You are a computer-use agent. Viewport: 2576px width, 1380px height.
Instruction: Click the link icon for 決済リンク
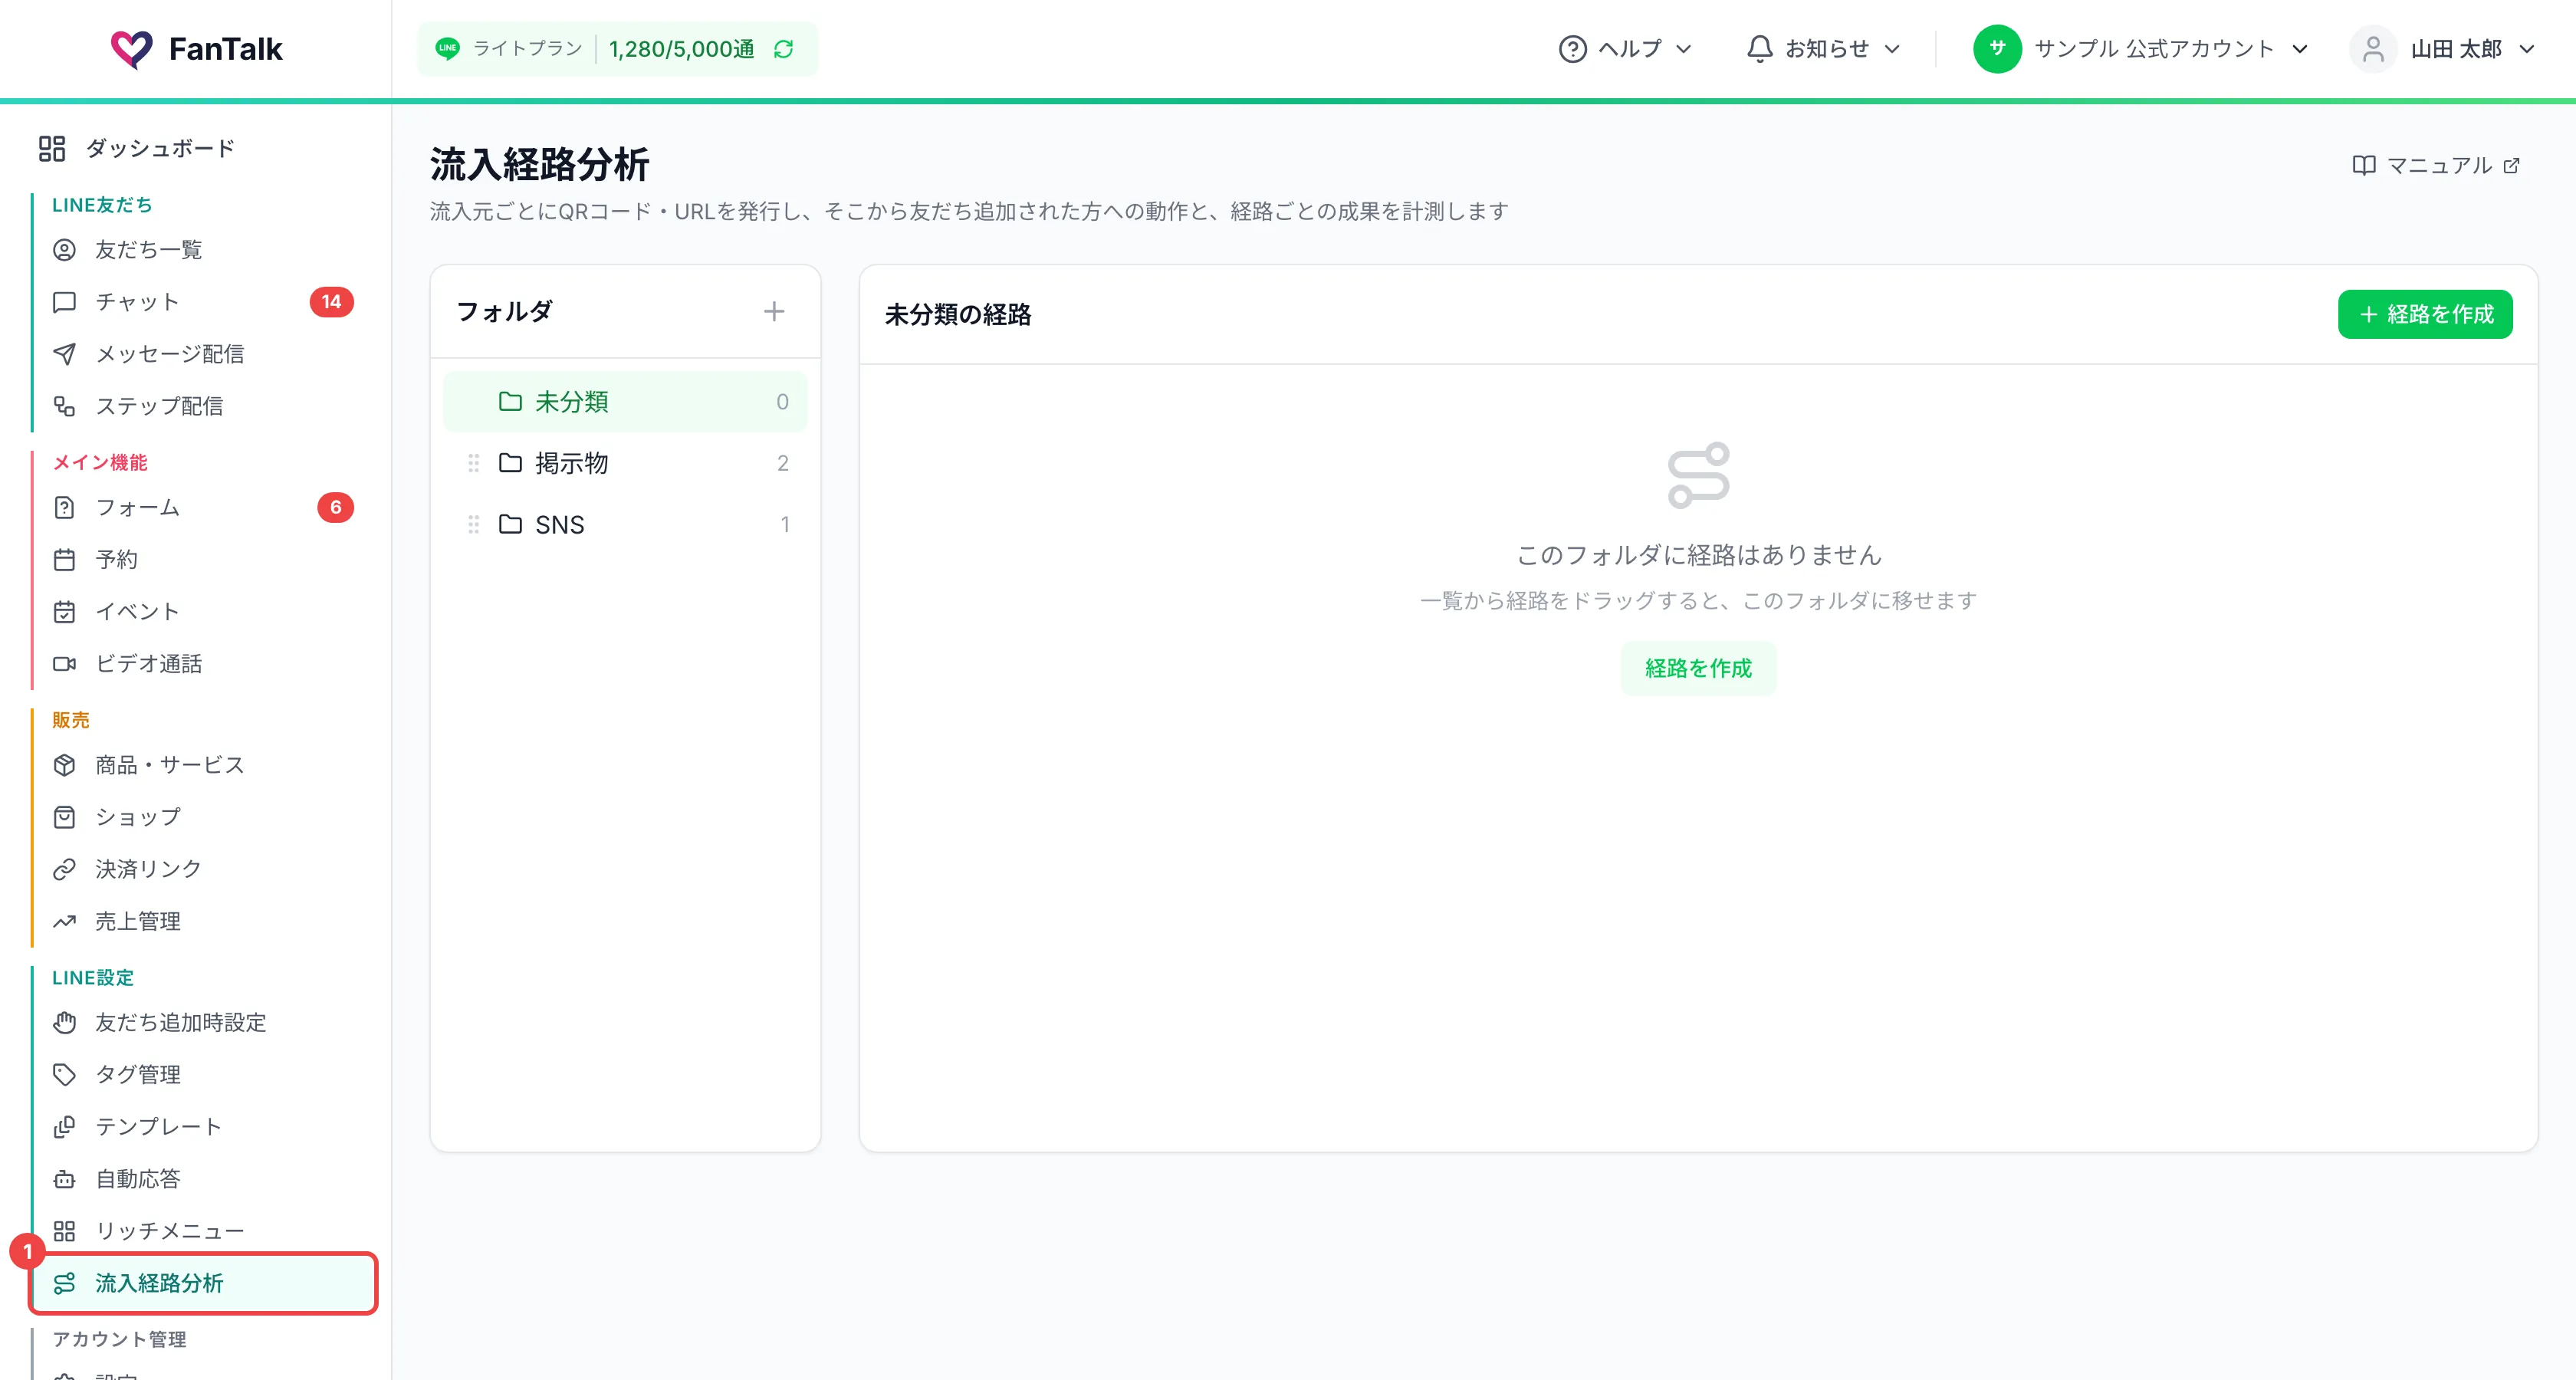[64, 869]
